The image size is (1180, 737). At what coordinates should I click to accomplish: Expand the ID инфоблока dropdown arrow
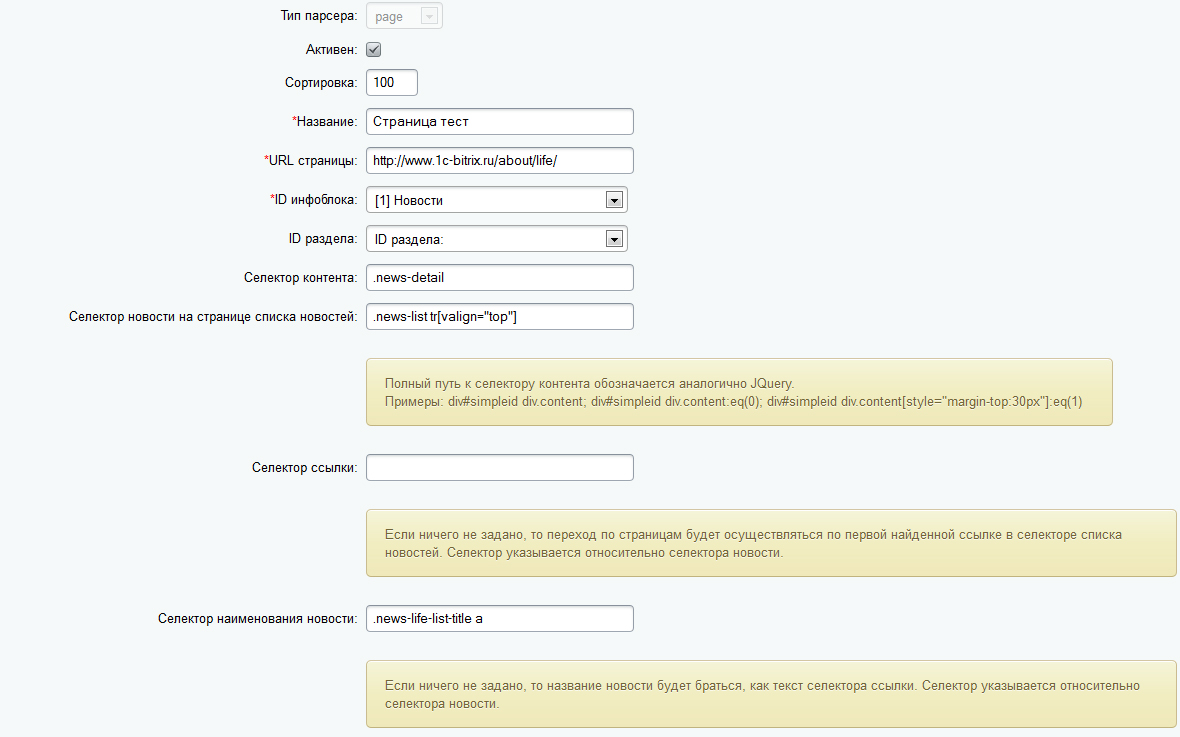pos(614,200)
